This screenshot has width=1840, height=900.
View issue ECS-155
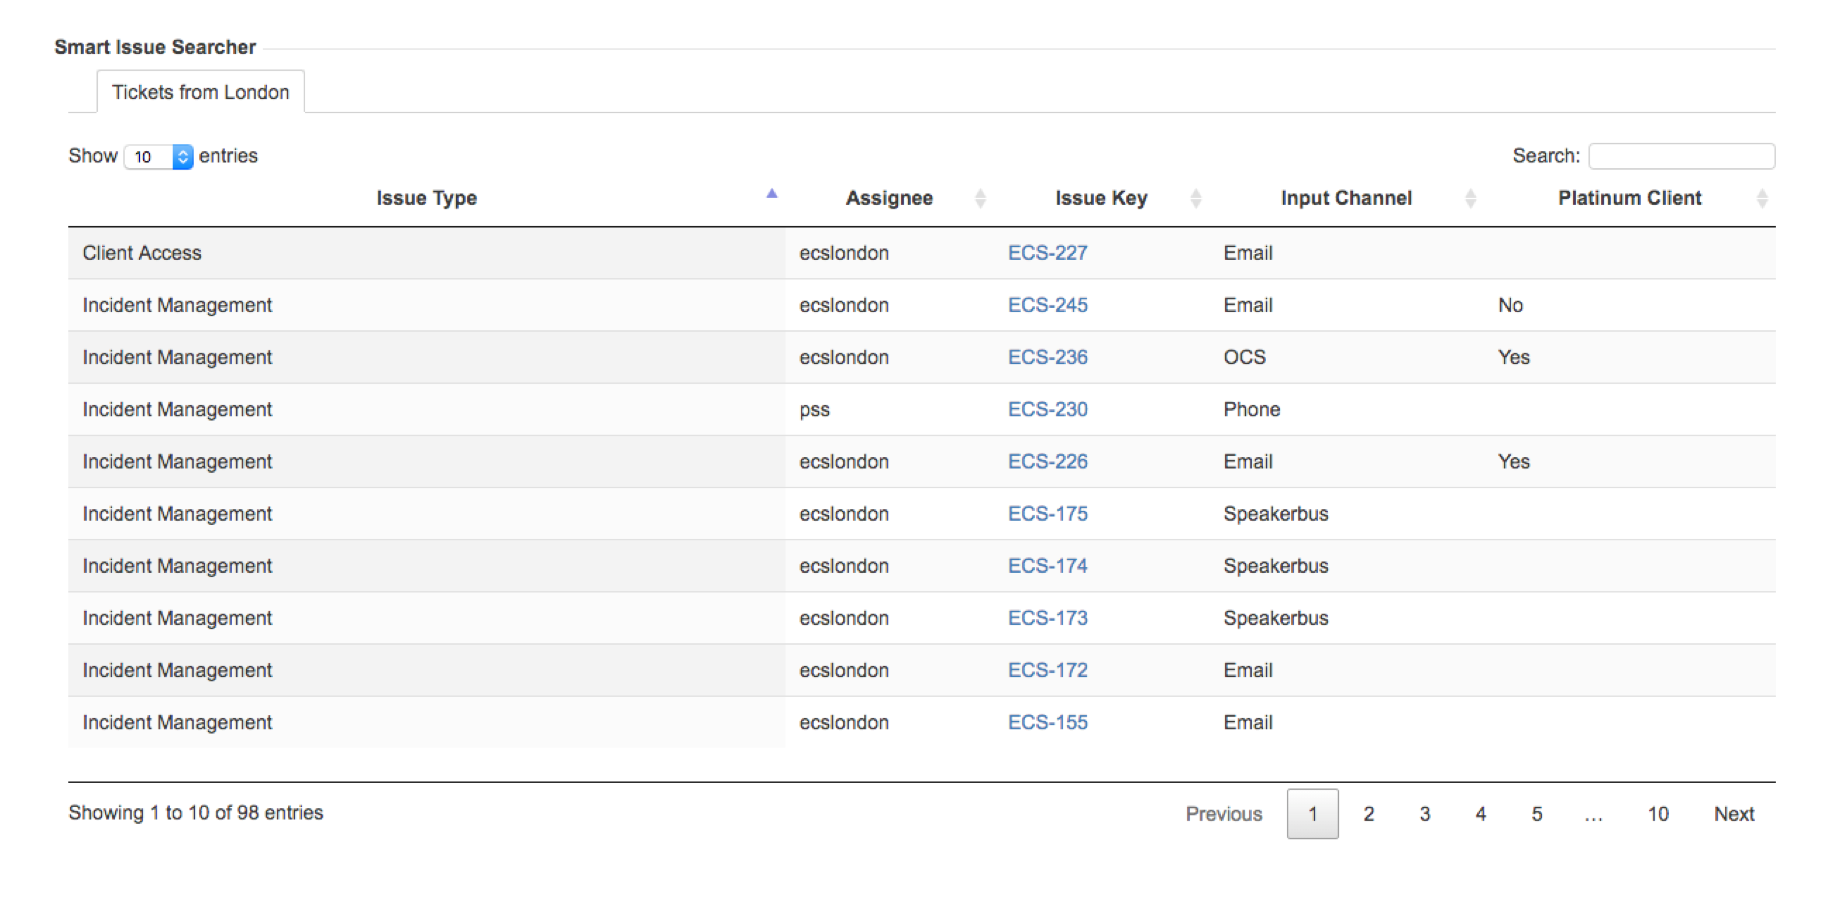coord(1047,722)
